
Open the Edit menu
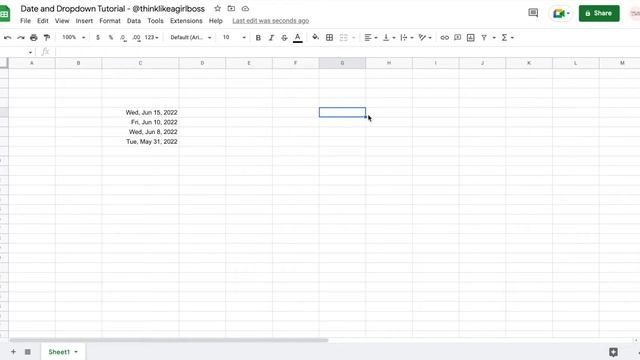pos(42,21)
